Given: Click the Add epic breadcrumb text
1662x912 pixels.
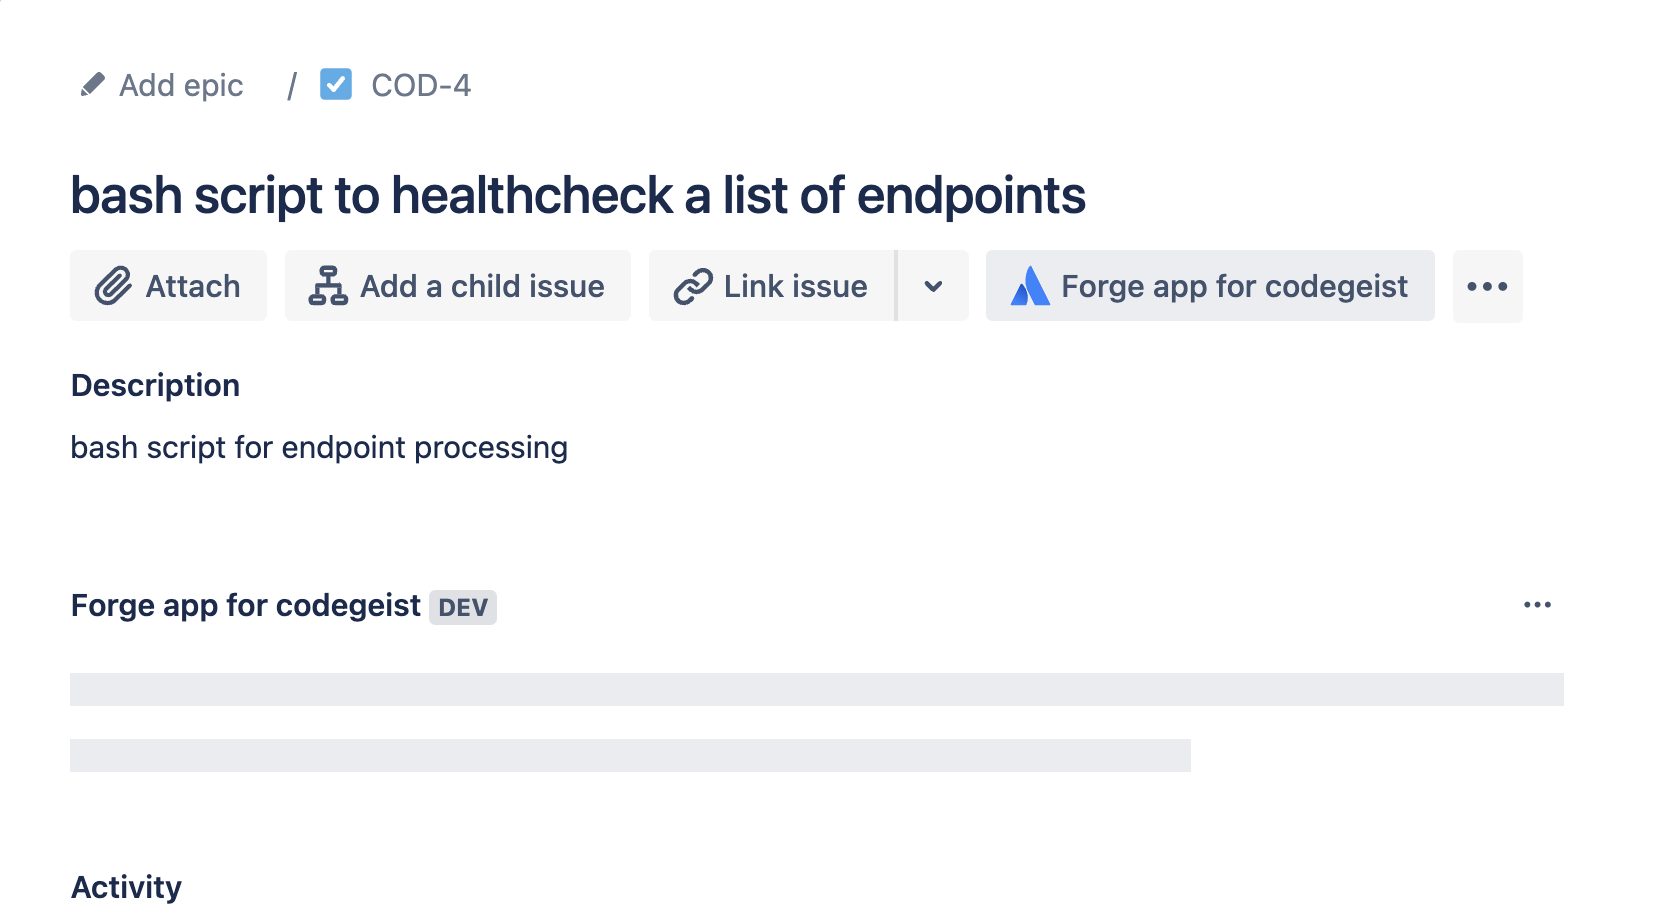Looking at the screenshot, I should pyautogui.click(x=181, y=86).
